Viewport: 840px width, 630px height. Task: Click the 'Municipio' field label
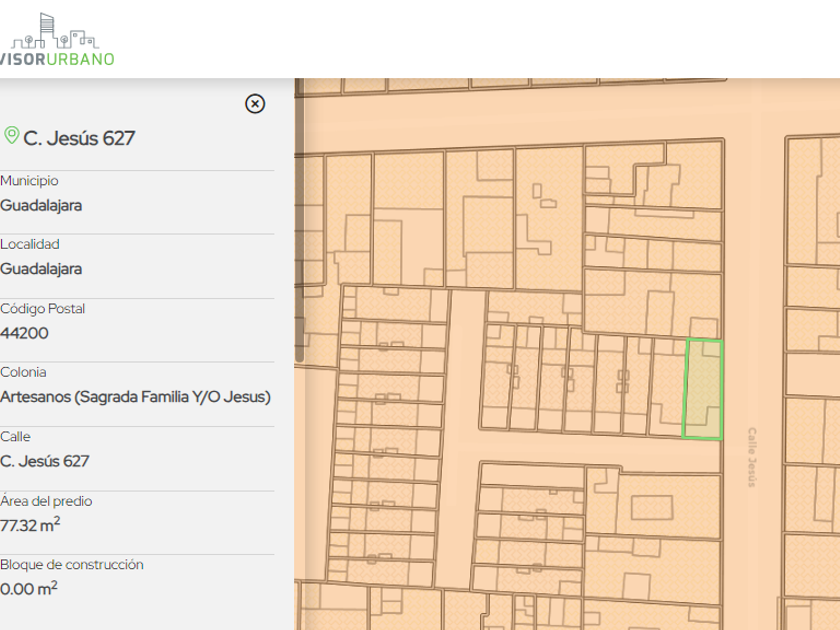point(29,181)
